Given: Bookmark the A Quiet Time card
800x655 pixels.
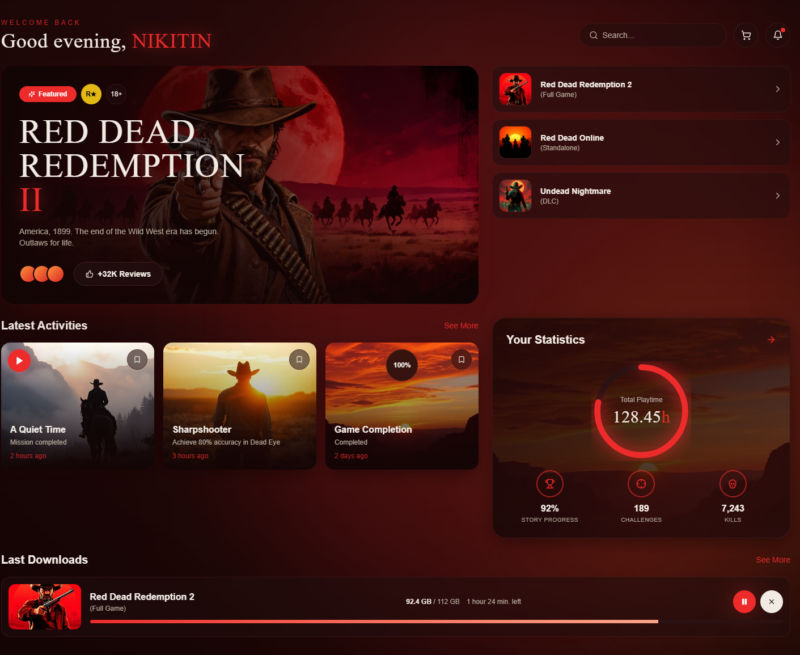Looking at the screenshot, I should pyautogui.click(x=137, y=360).
